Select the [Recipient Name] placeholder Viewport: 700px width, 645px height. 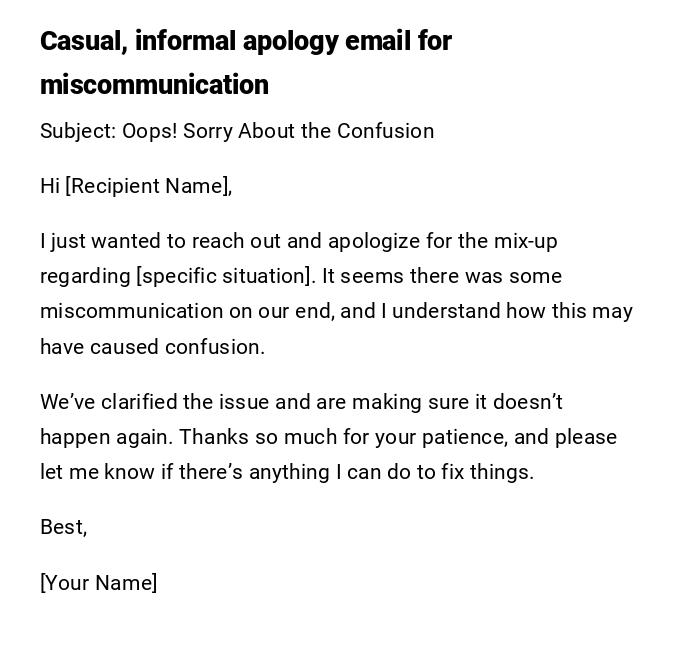(148, 186)
